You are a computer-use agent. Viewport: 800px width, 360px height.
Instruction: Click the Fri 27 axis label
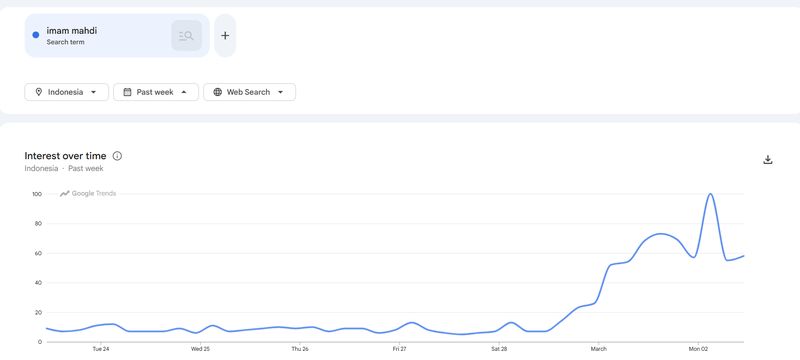(399, 349)
